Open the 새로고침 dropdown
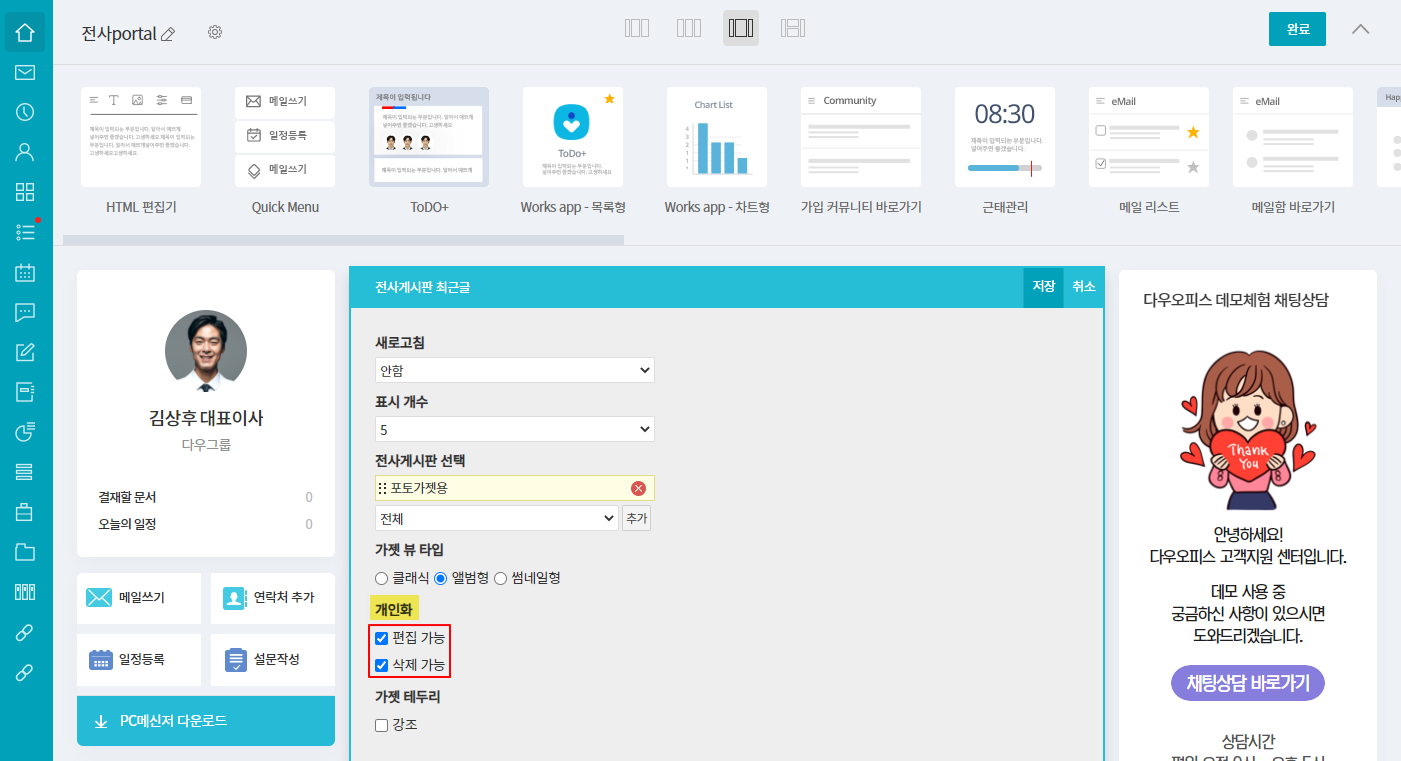1401x761 pixels. pyautogui.click(x=514, y=370)
